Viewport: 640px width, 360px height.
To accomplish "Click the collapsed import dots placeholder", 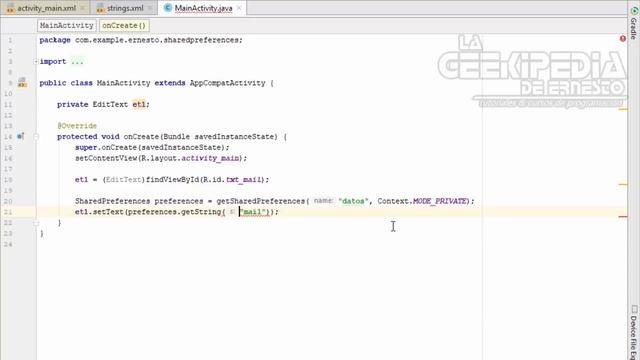I will pos(77,62).
